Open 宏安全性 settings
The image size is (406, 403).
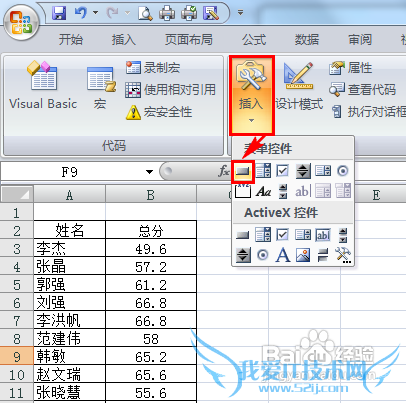pos(159,112)
